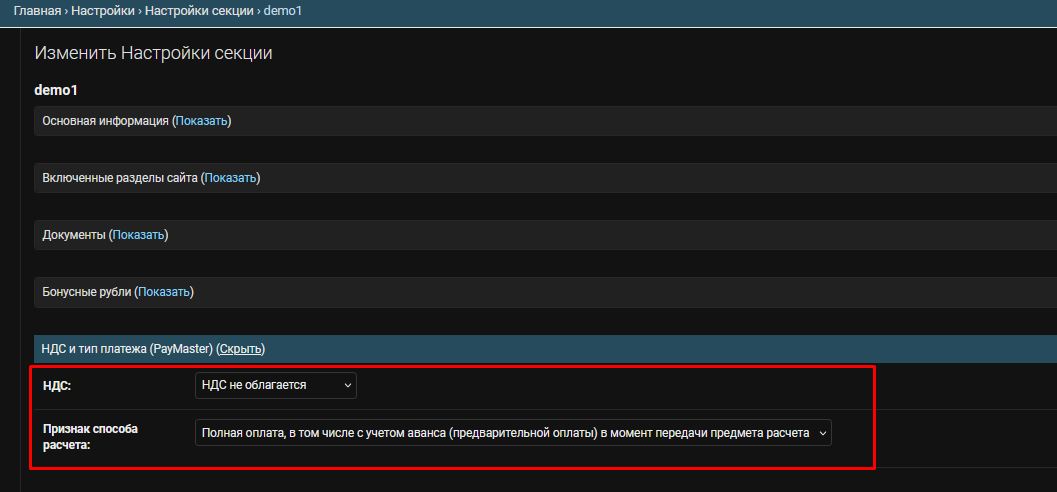Open the НДС не облагается dropdown
The image size is (1057, 492).
[276, 385]
